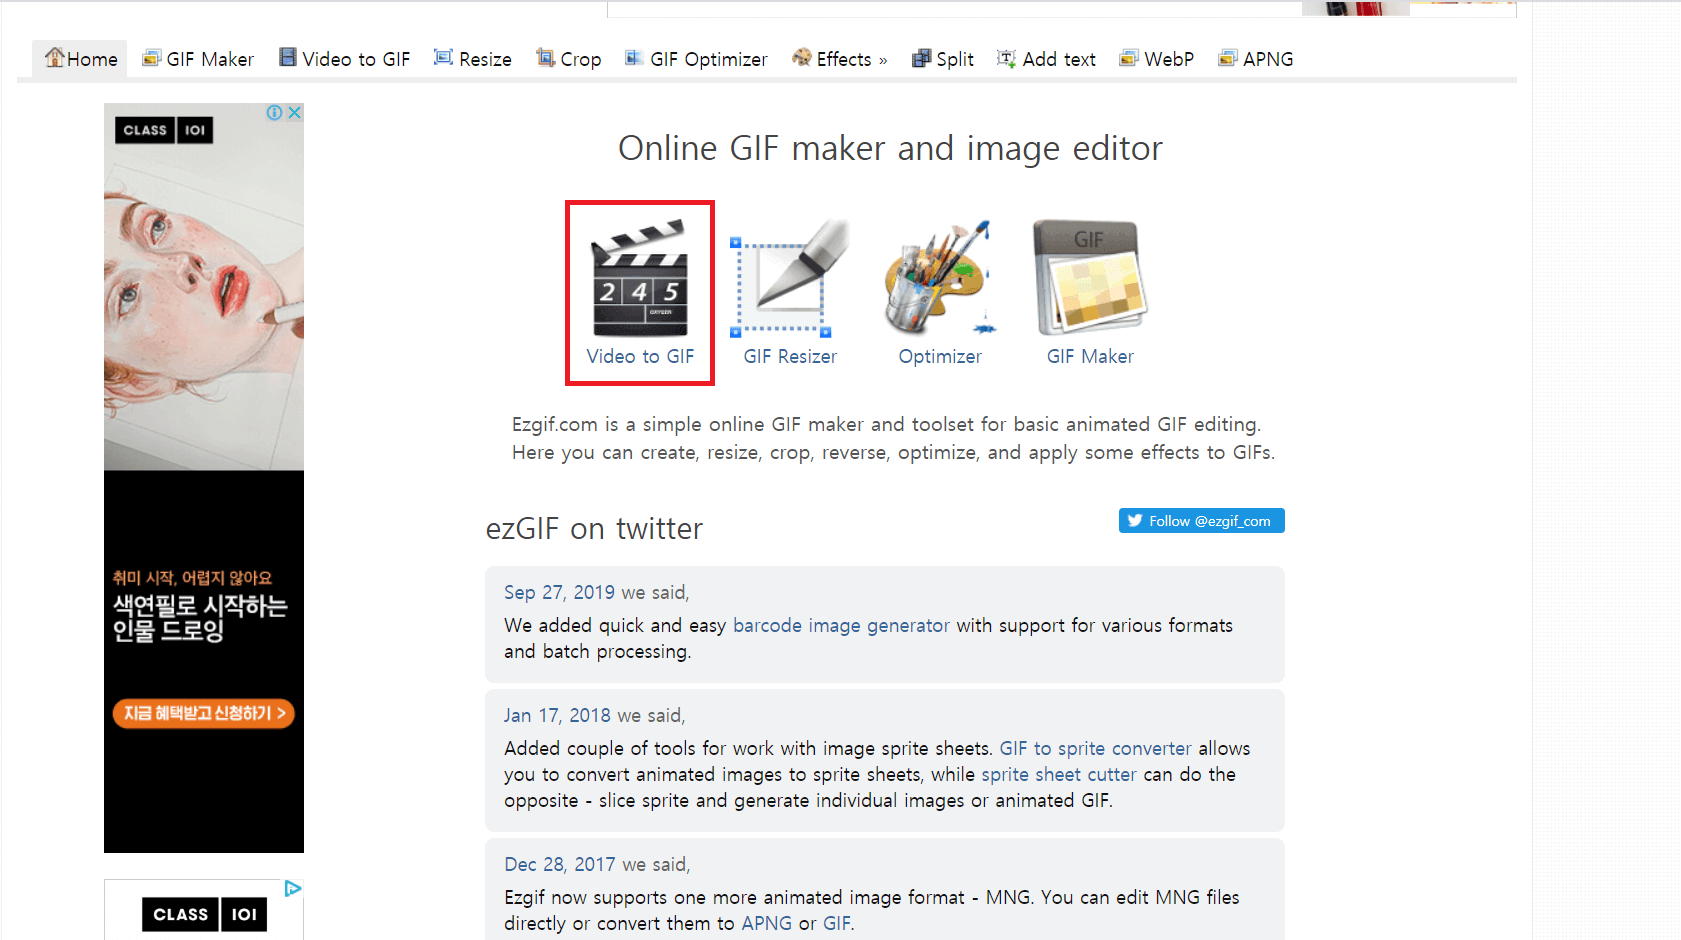Open the GIF Maker icon
1681x940 pixels.
1090,278
